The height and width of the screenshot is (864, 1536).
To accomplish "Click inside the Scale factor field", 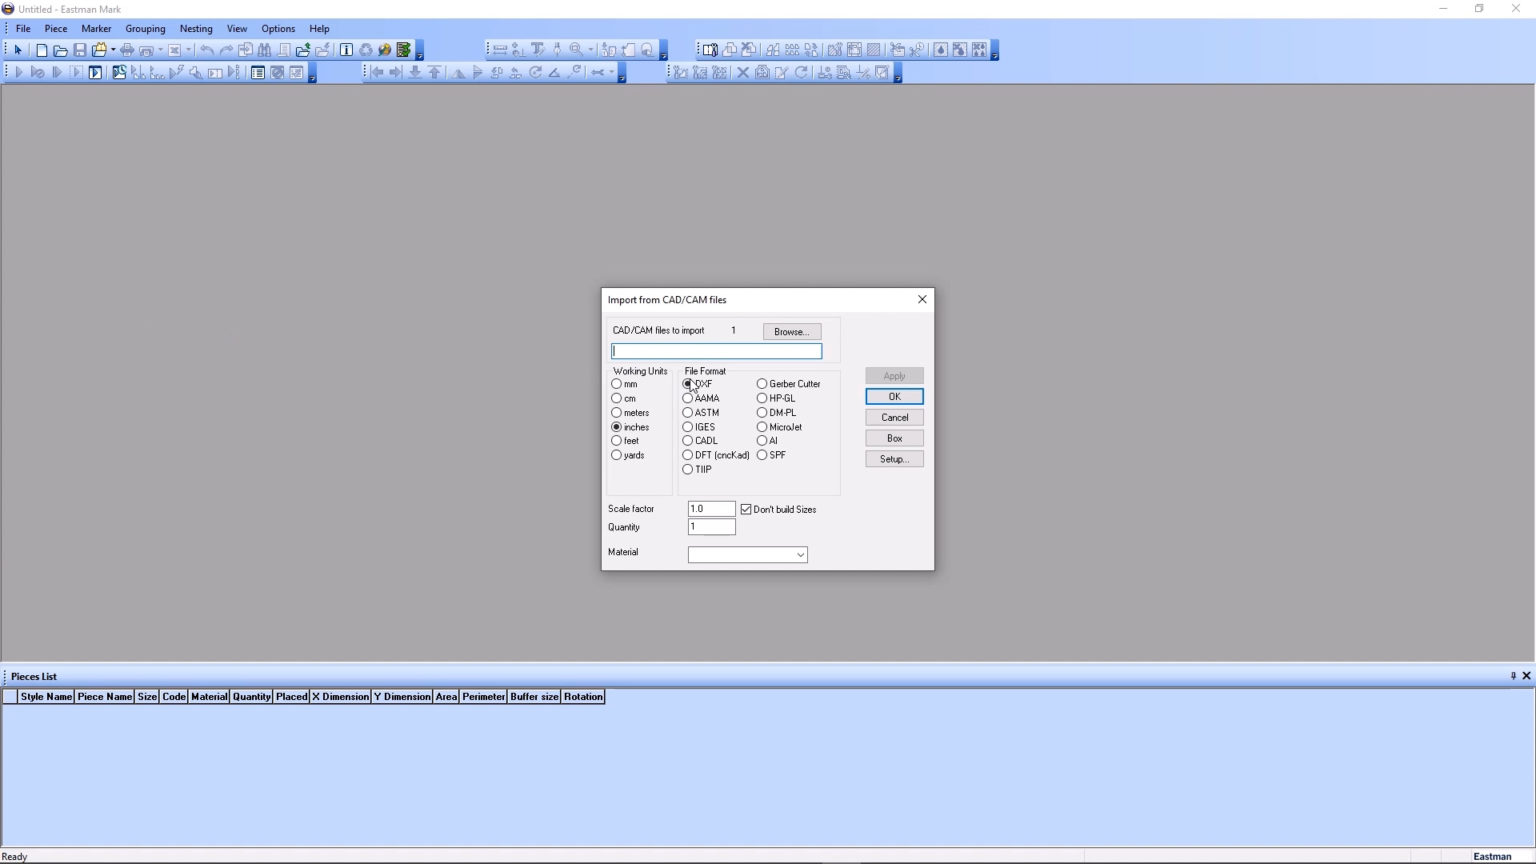I will [711, 508].
